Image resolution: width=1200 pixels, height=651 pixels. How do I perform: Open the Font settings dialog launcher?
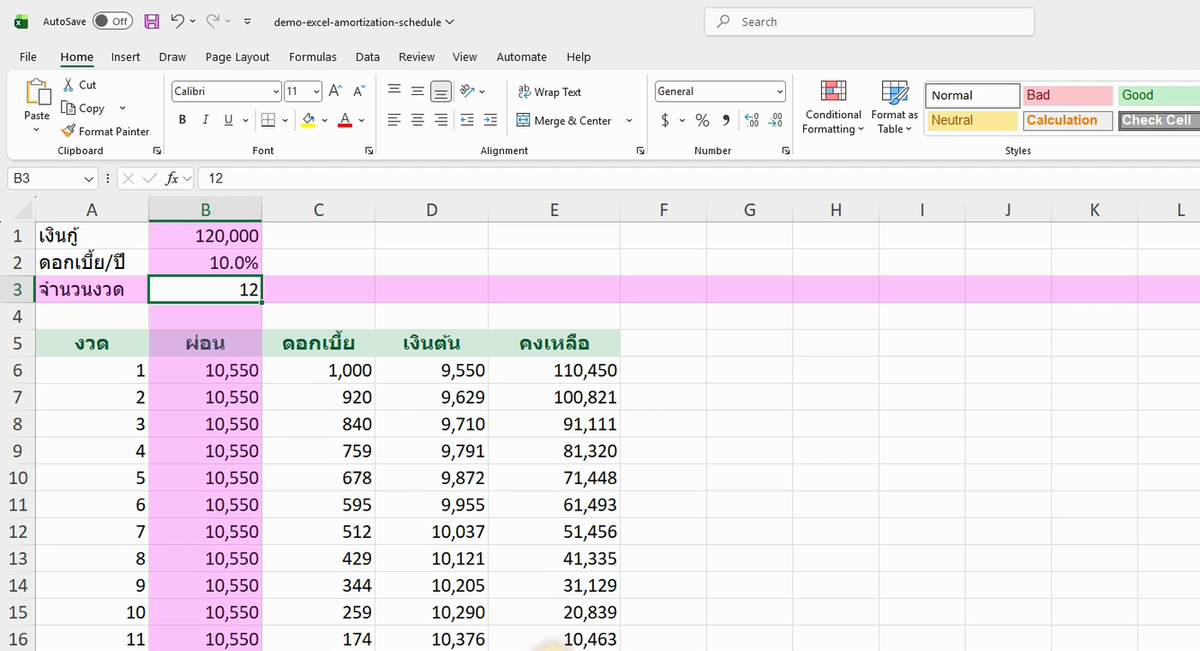coord(370,151)
